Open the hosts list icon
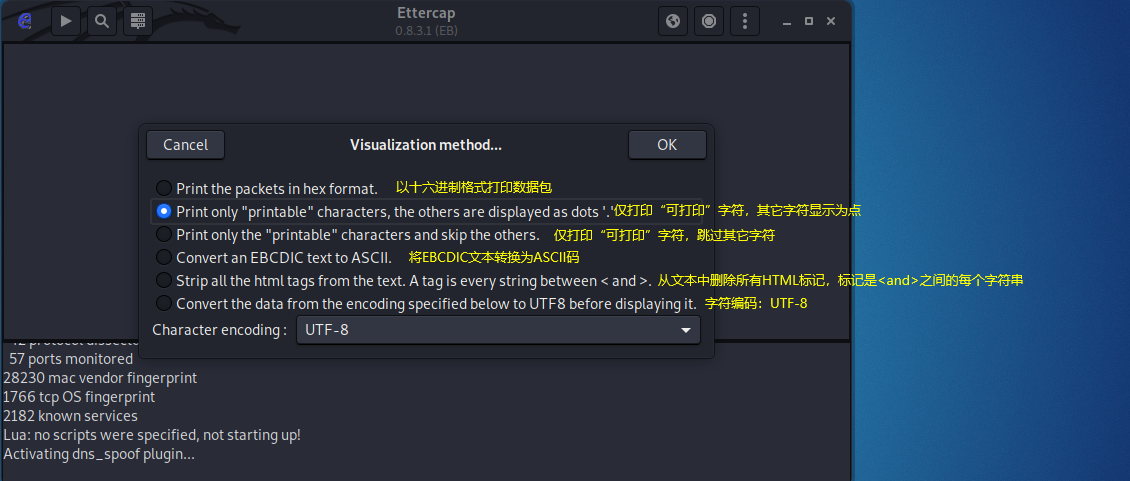1130x481 pixels. 137,21
